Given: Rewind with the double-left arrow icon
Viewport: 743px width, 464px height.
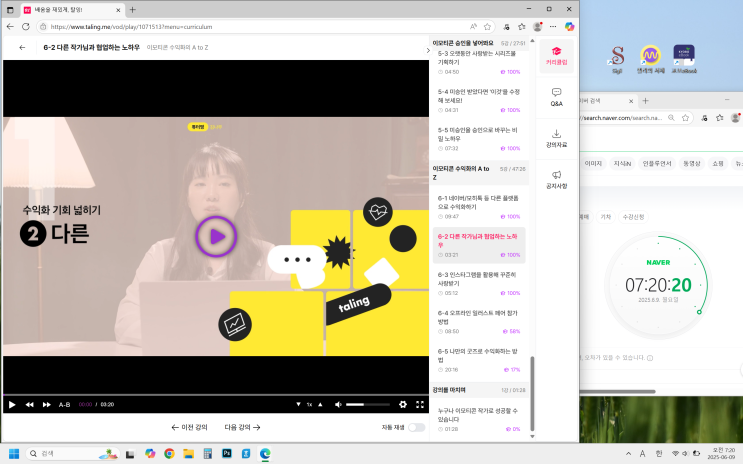Looking at the screenshot, I should [x=29, y=404].
